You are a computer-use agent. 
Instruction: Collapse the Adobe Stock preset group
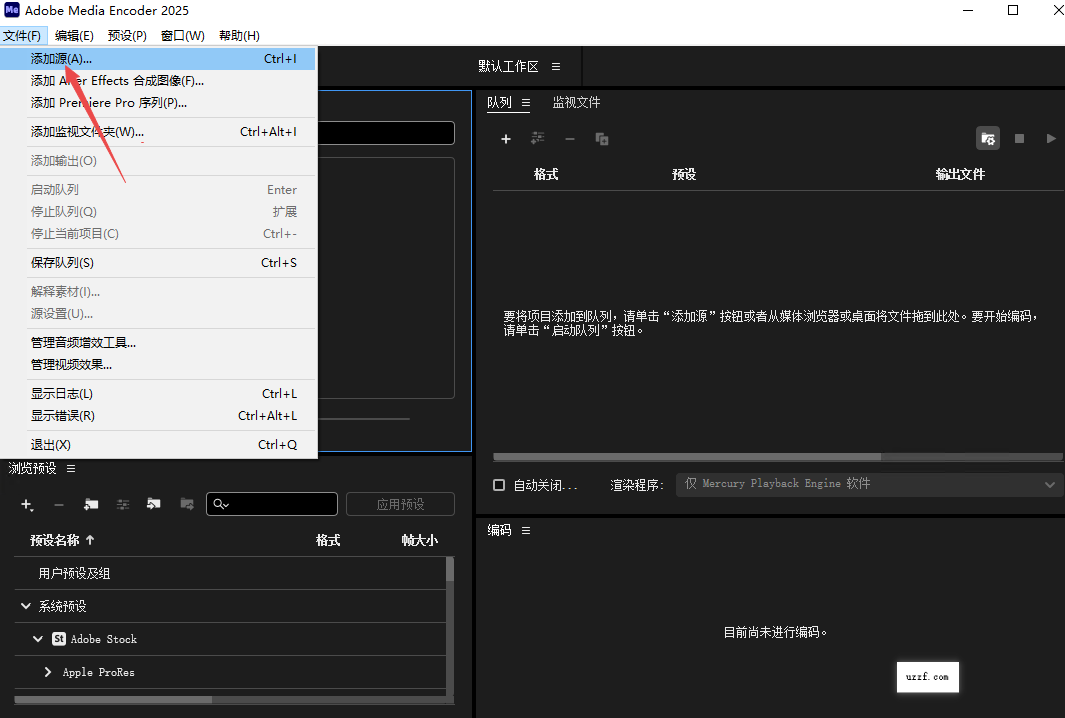(x=38, y=639)
